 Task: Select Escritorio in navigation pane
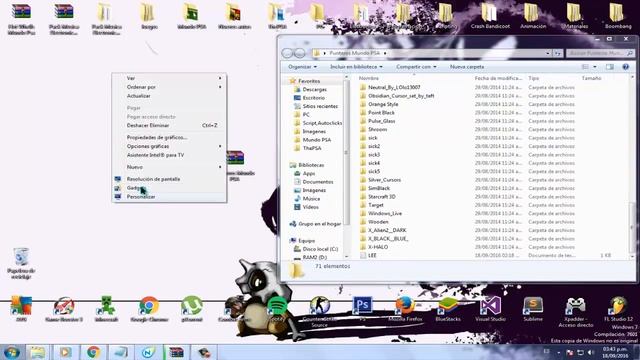tap(313, 98)
